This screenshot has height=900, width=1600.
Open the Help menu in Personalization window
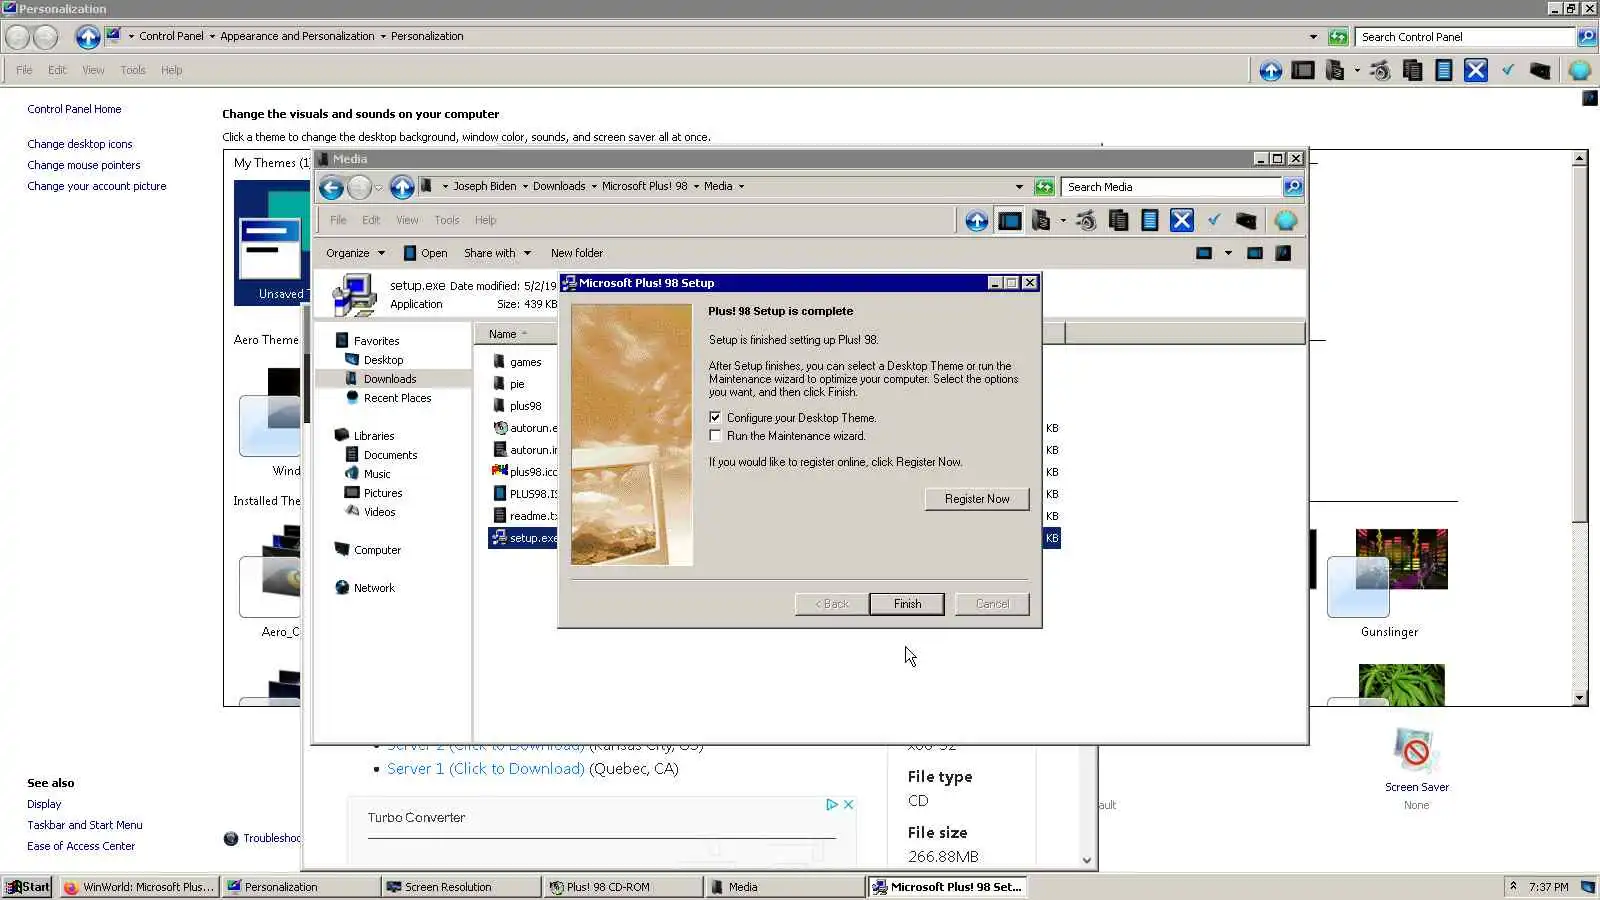(x=172, y=70)
